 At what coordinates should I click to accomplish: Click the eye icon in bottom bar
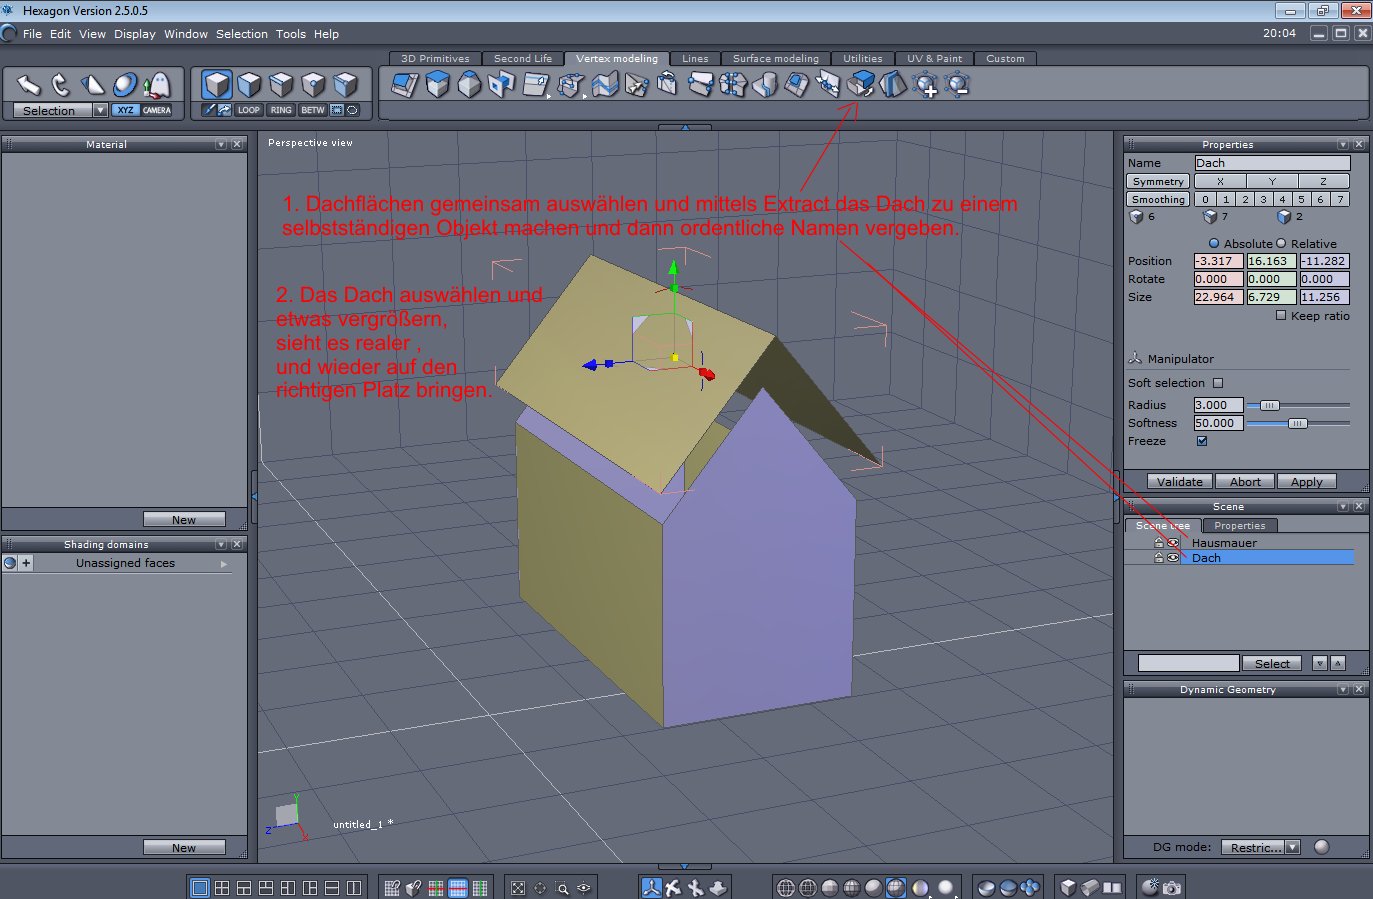pos(584,888)
